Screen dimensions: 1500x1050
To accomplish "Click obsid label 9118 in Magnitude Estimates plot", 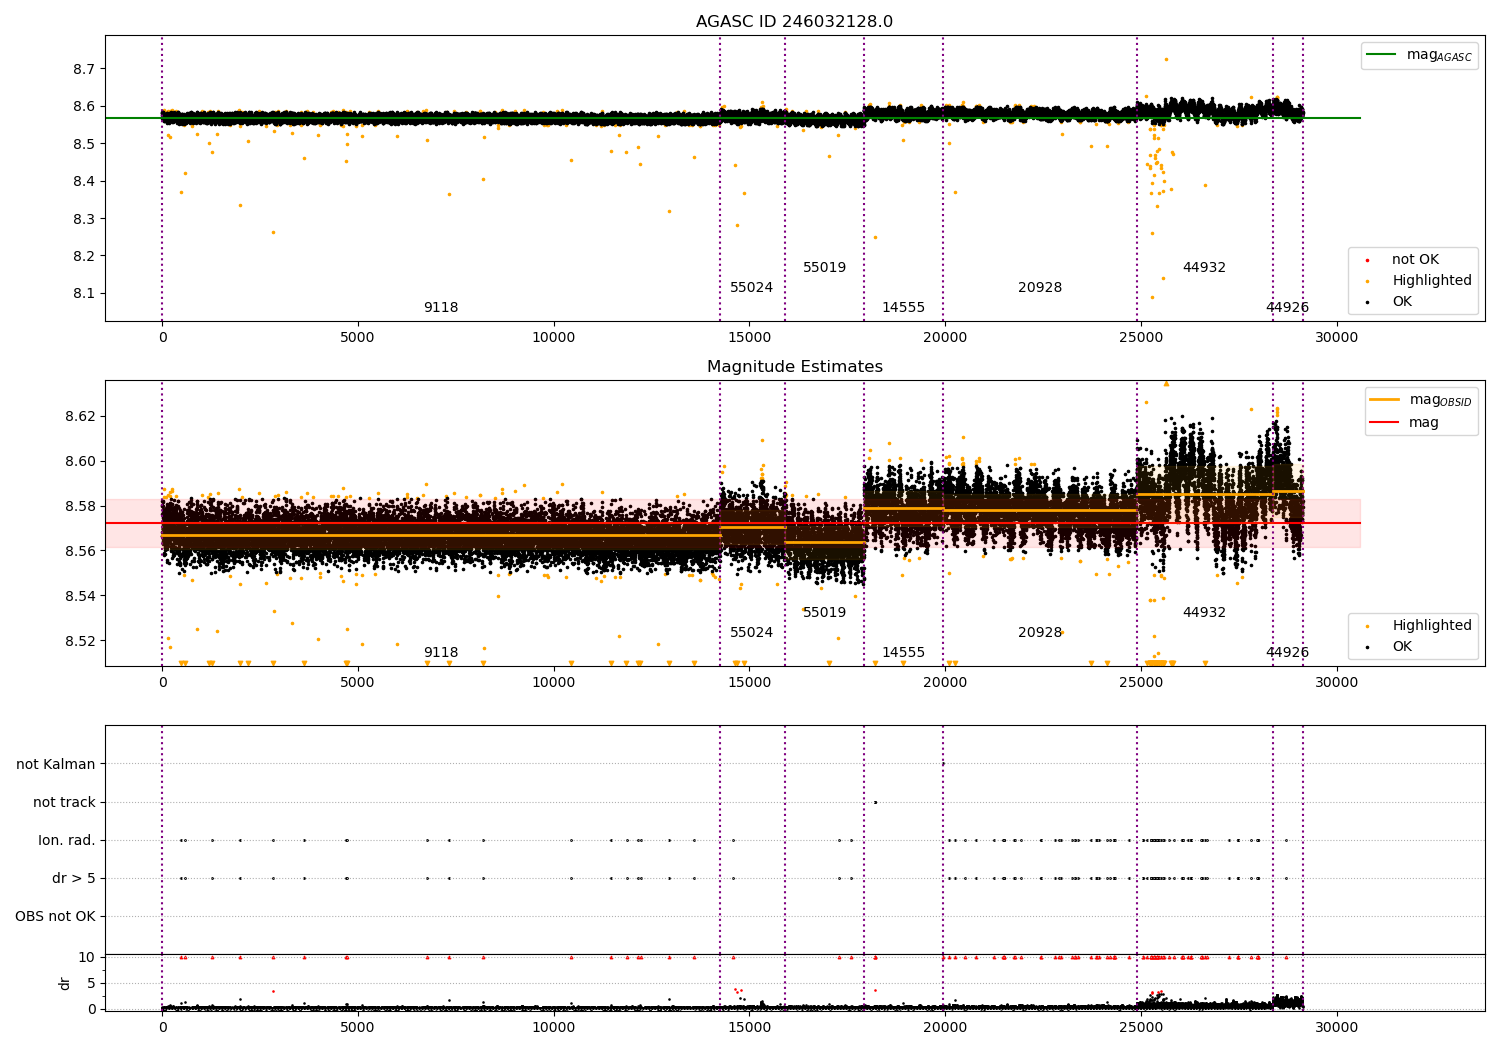I will 441,653.
